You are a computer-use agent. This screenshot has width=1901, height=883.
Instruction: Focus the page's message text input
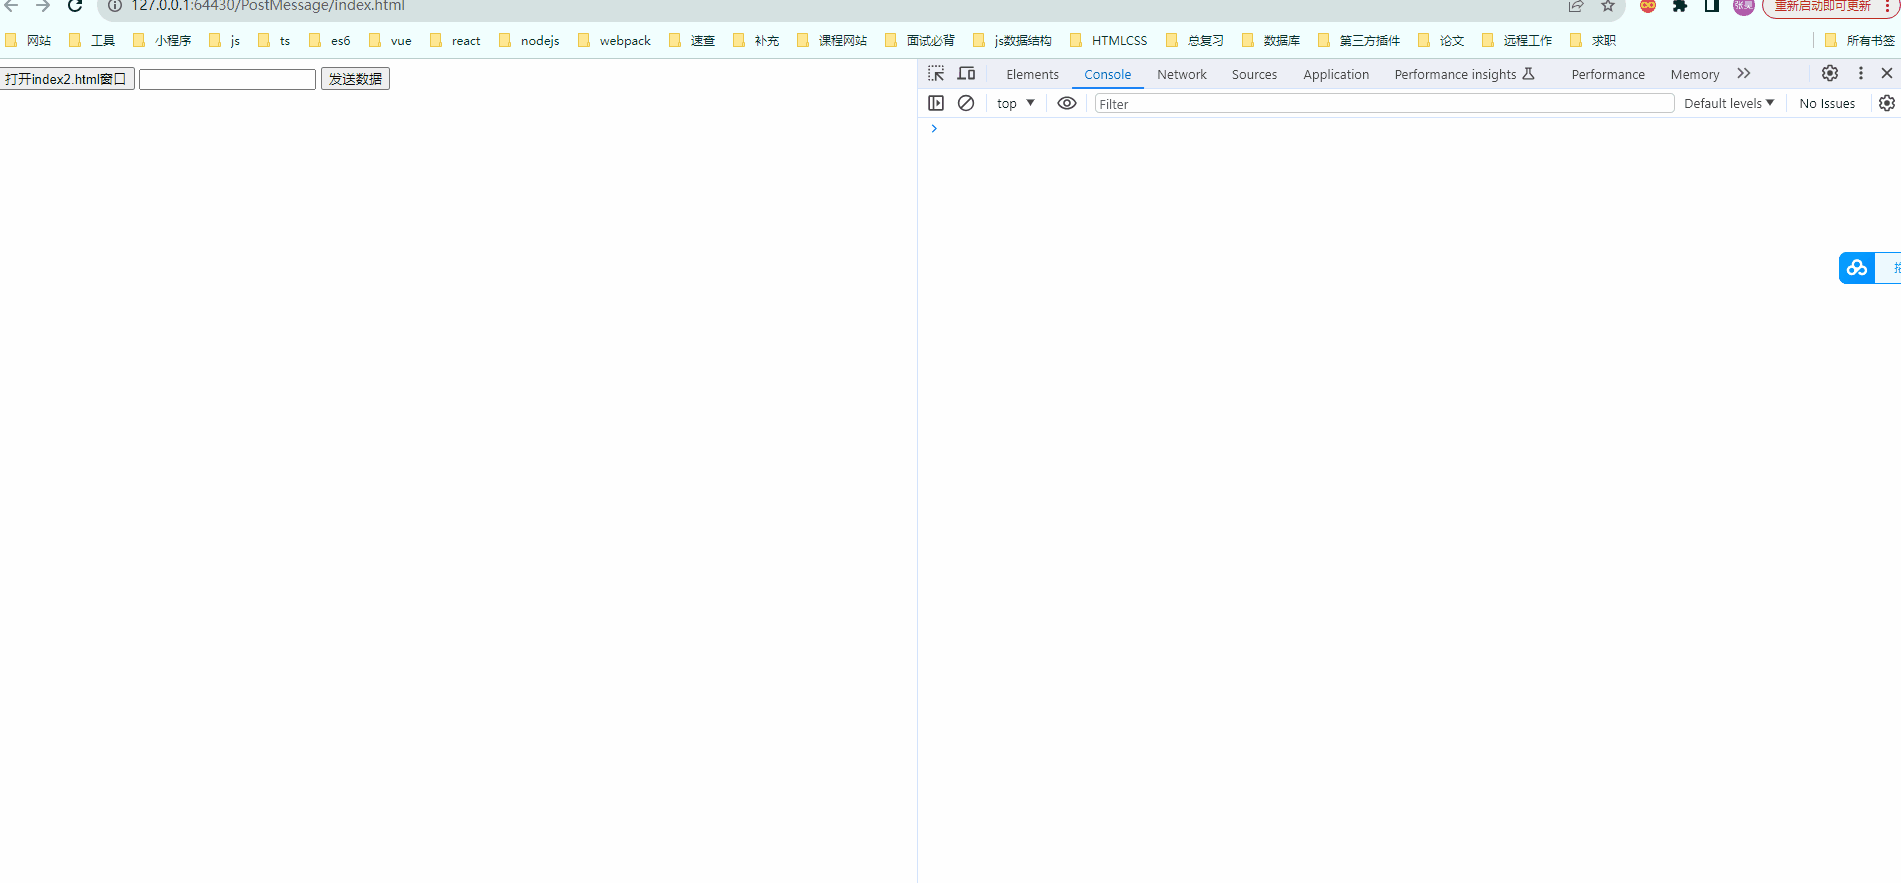click(x=227, y=79)
